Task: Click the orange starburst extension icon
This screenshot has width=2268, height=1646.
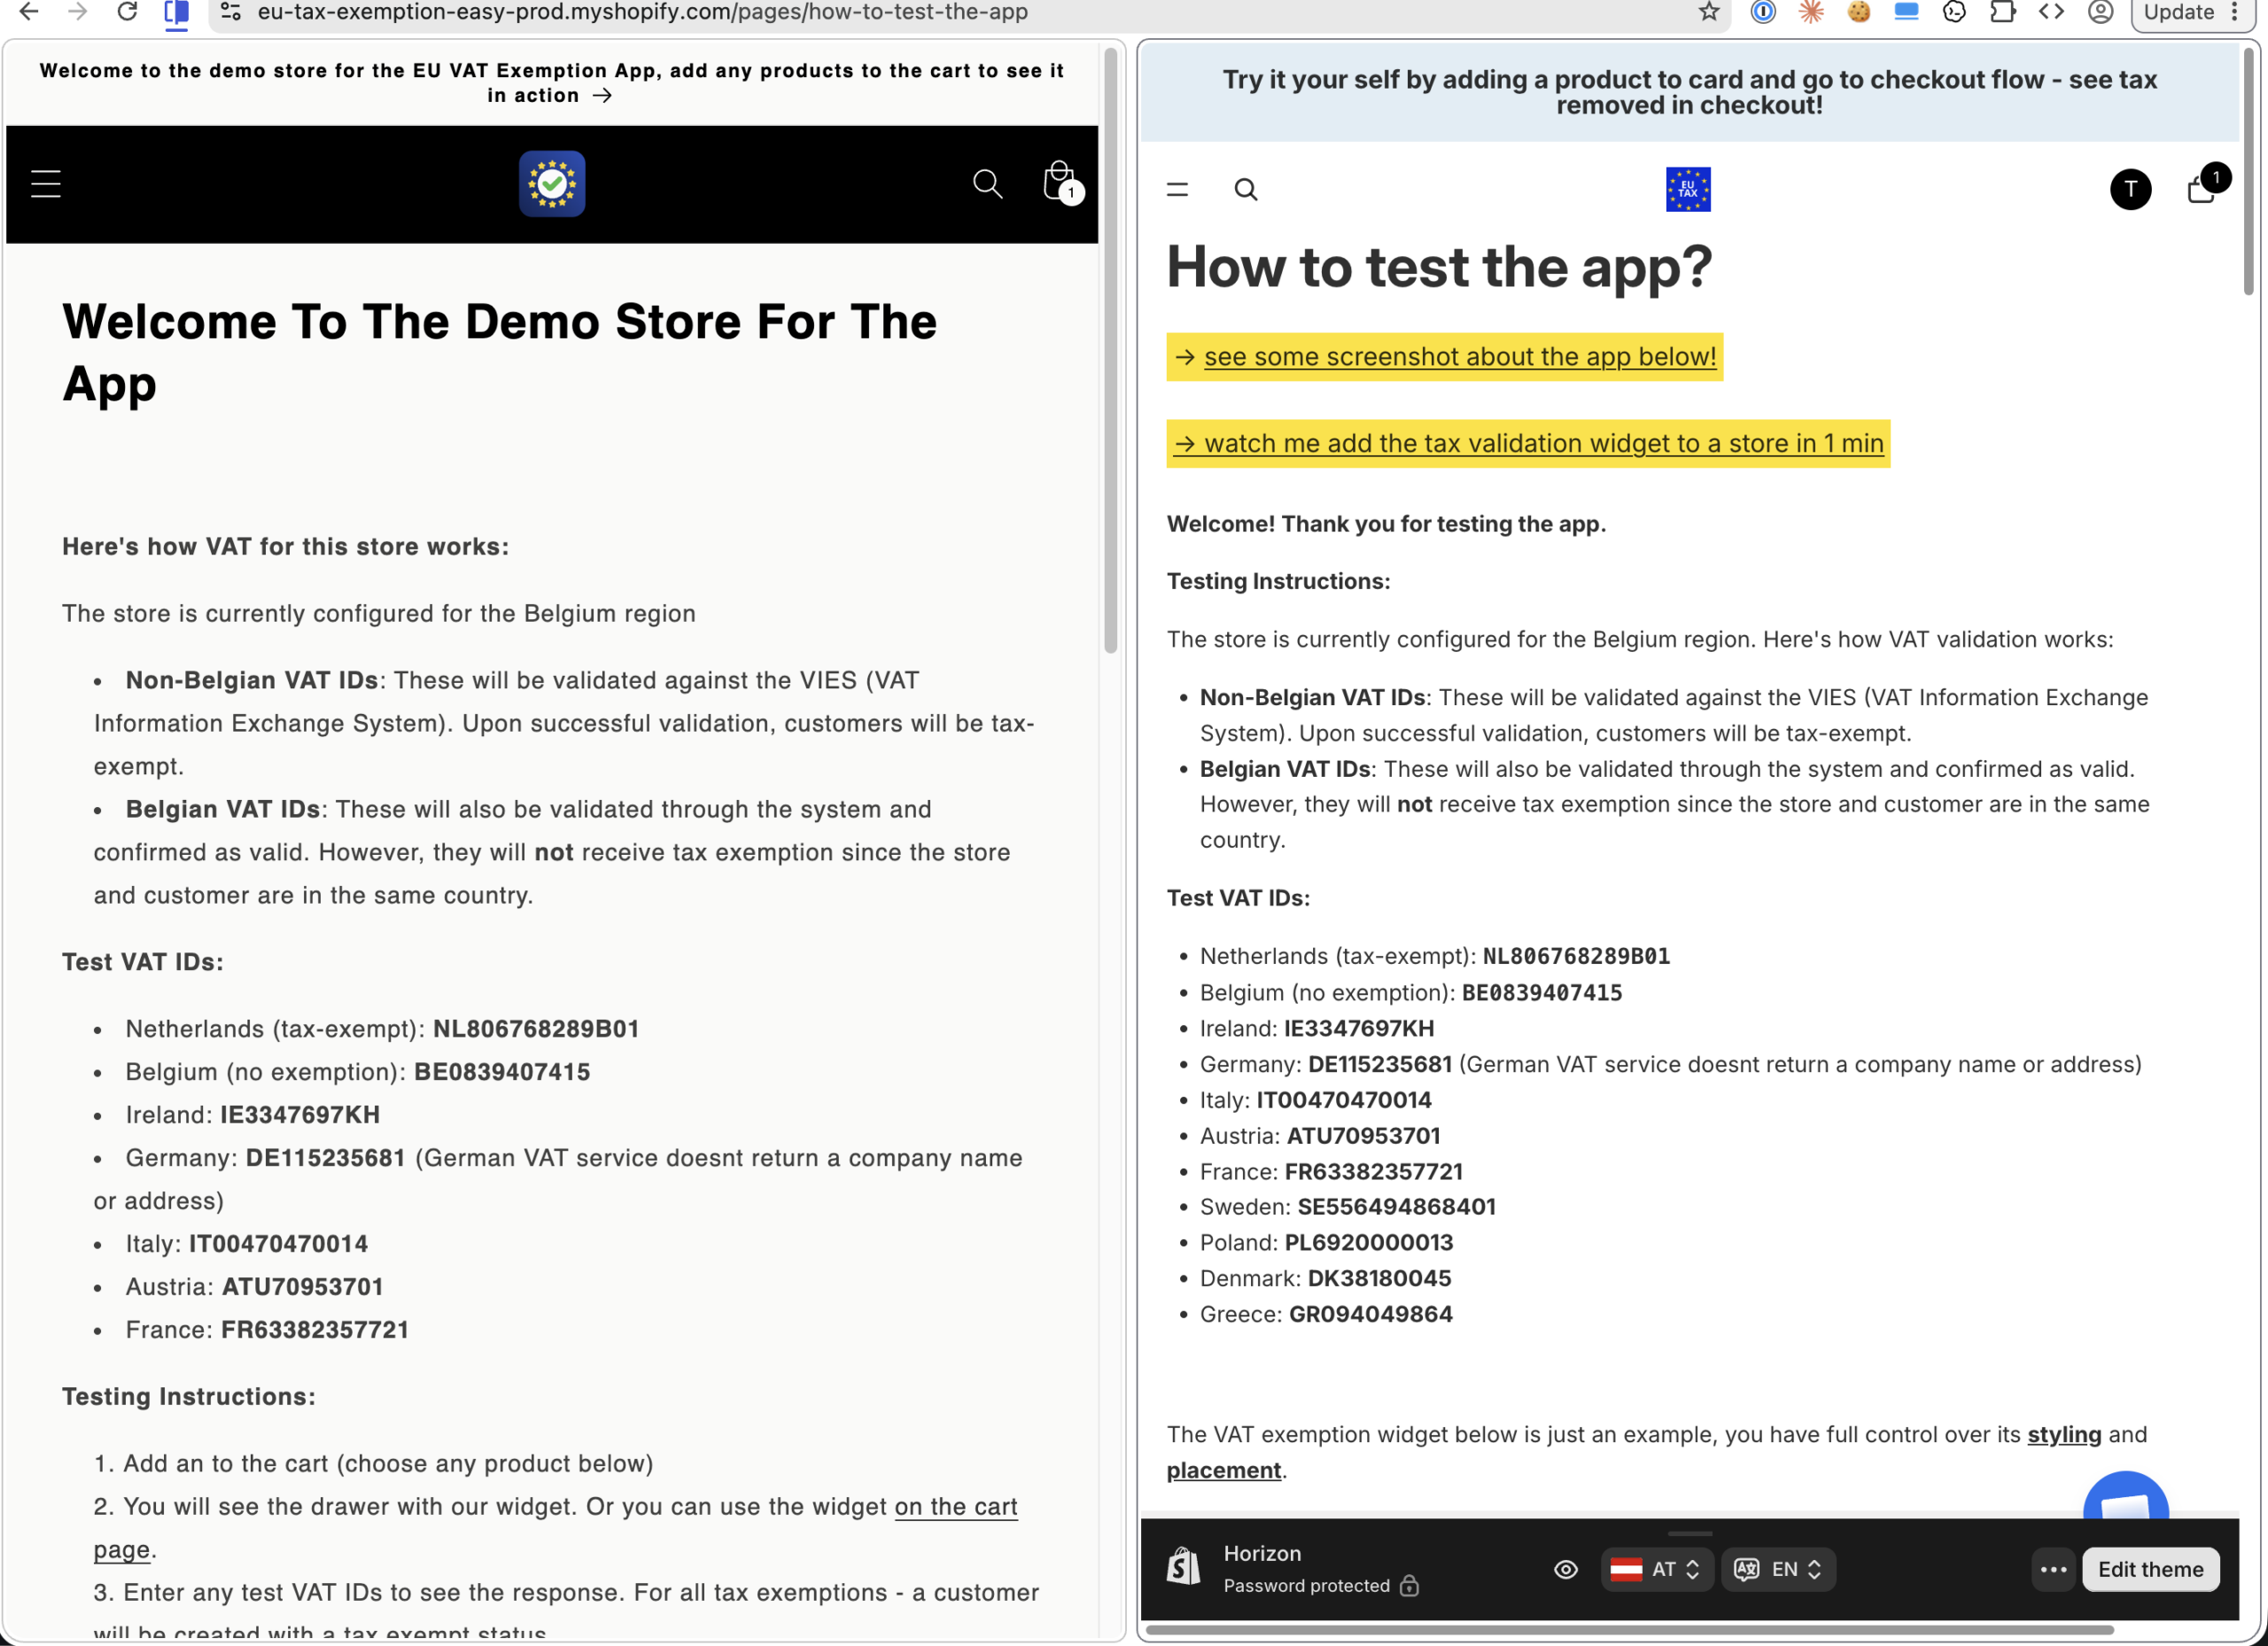Action: pyautogui.click(x=1811, y=12)
